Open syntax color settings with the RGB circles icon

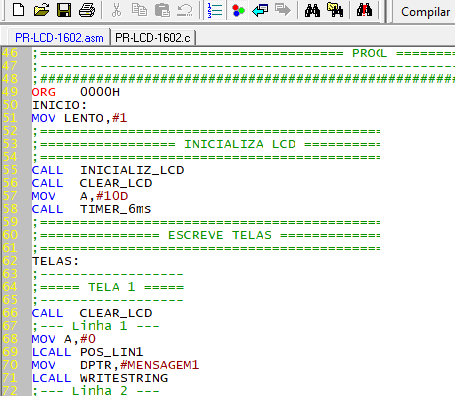point(238,10)
